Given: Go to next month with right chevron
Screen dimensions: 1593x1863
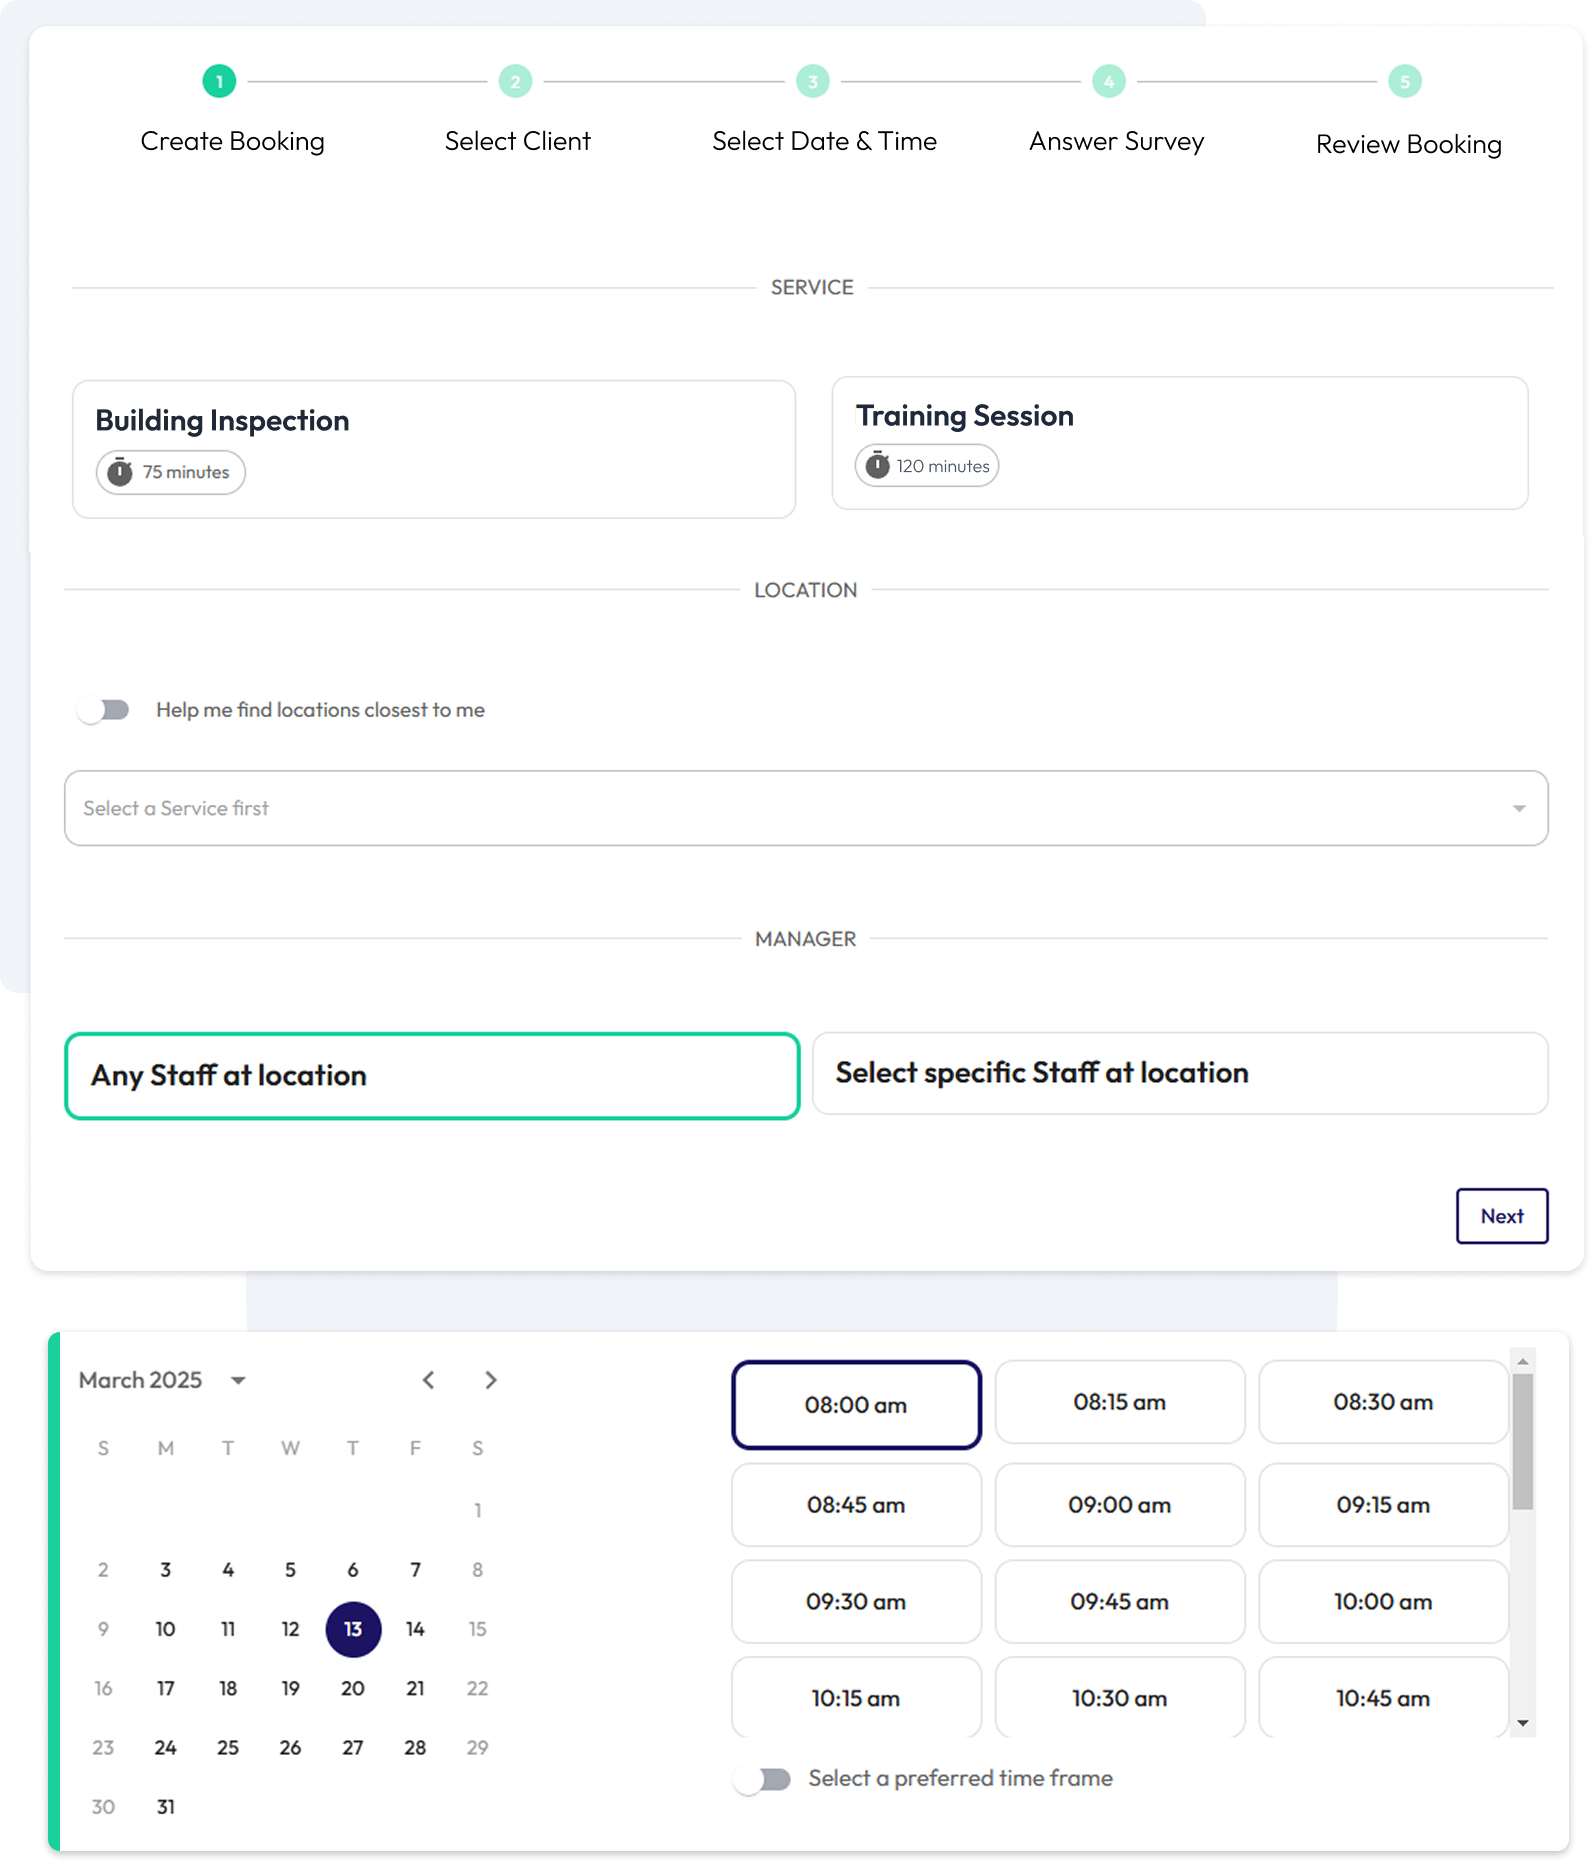Looking at the screenshot, I should click(x=490, y=1380).
